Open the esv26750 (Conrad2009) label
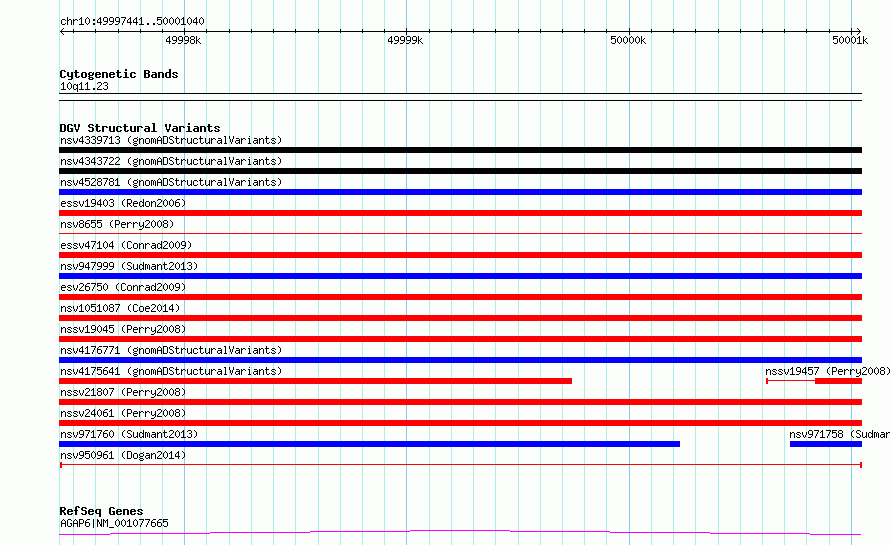 point(123,287)
